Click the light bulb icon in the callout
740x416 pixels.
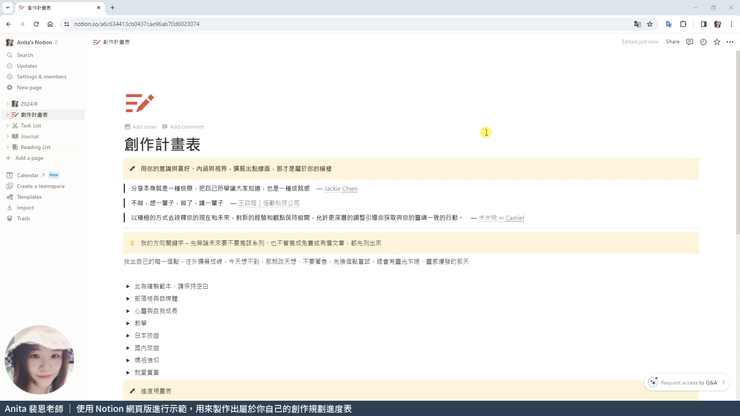point(132,243)
